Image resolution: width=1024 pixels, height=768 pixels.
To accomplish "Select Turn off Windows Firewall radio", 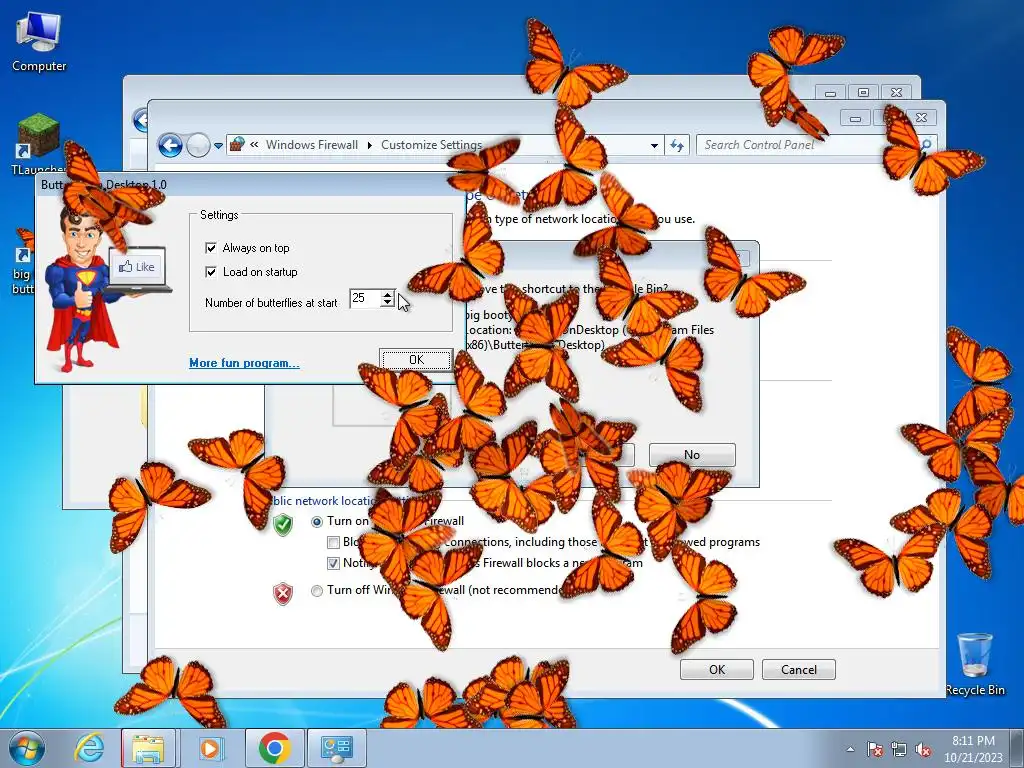I will (317, 591).
